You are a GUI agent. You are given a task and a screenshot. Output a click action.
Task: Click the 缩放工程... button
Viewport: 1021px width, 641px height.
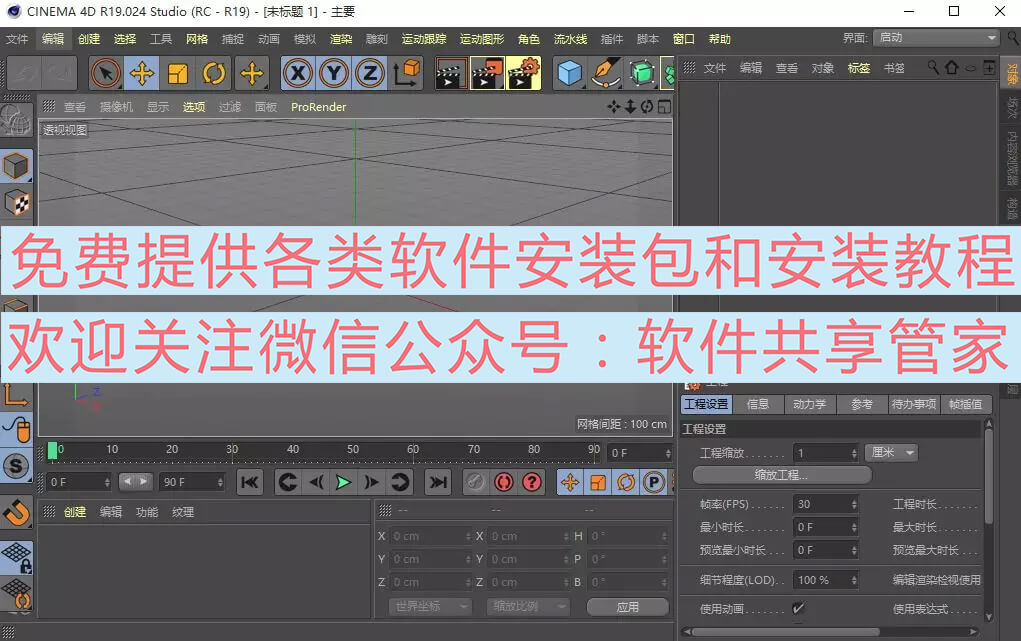tap(781, 475)
